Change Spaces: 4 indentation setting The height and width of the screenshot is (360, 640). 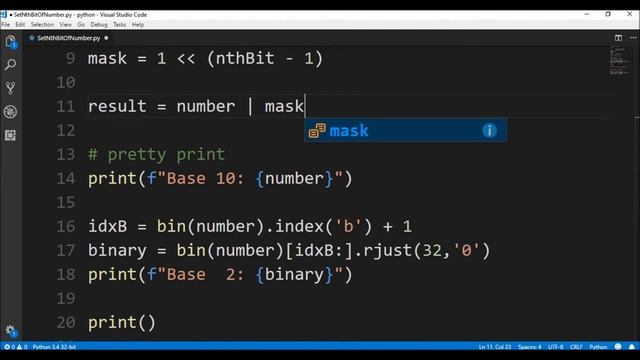pyautogui.click(x=529, y=347)
